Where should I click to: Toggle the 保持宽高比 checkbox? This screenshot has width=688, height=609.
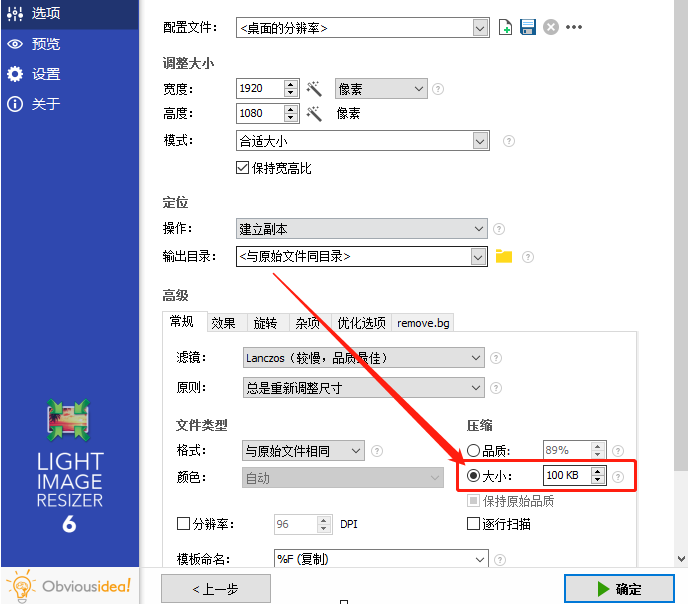coord(242,168)
